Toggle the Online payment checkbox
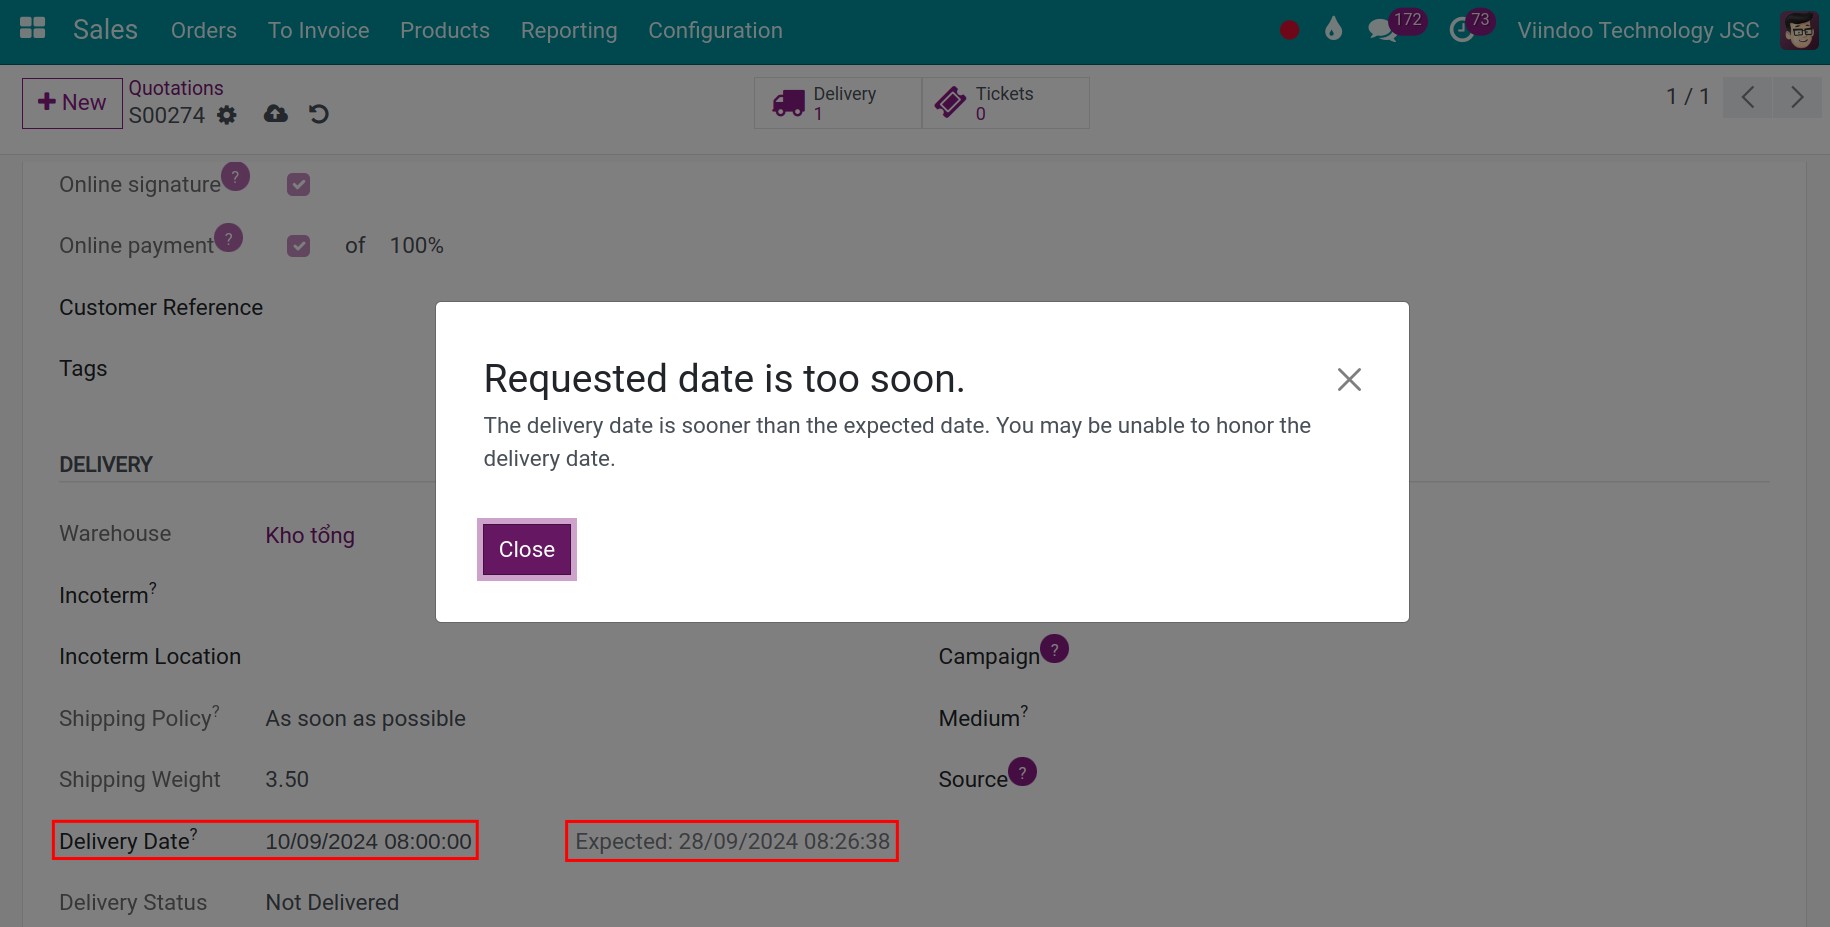 298,246
